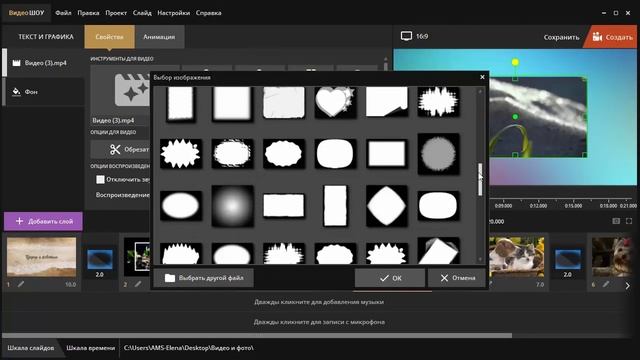Click the Сохранить button
This screenshot has height=360, width=640.
point(561,37)
